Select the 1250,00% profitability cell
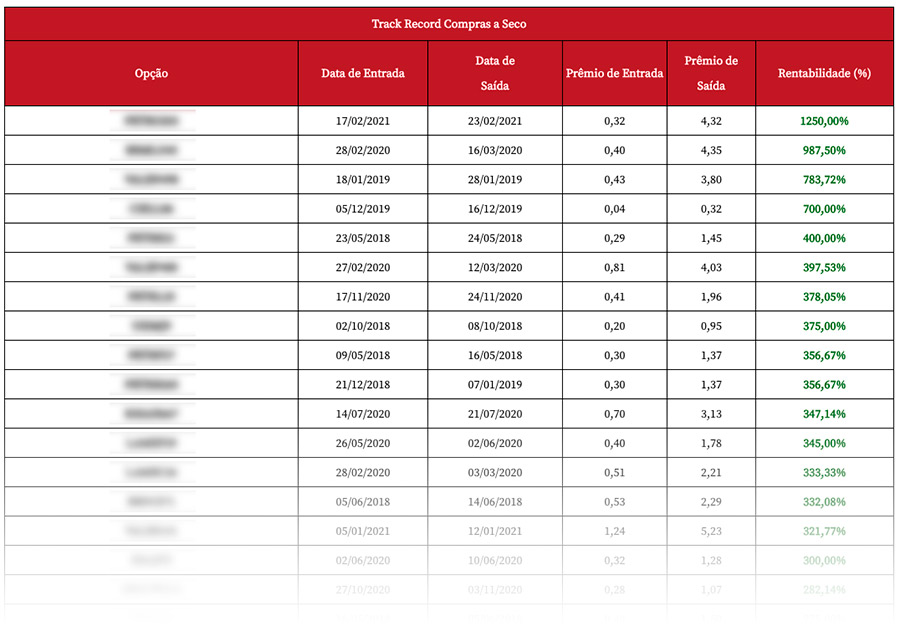This screenshot has height=637, width=900. coord(824,121)
